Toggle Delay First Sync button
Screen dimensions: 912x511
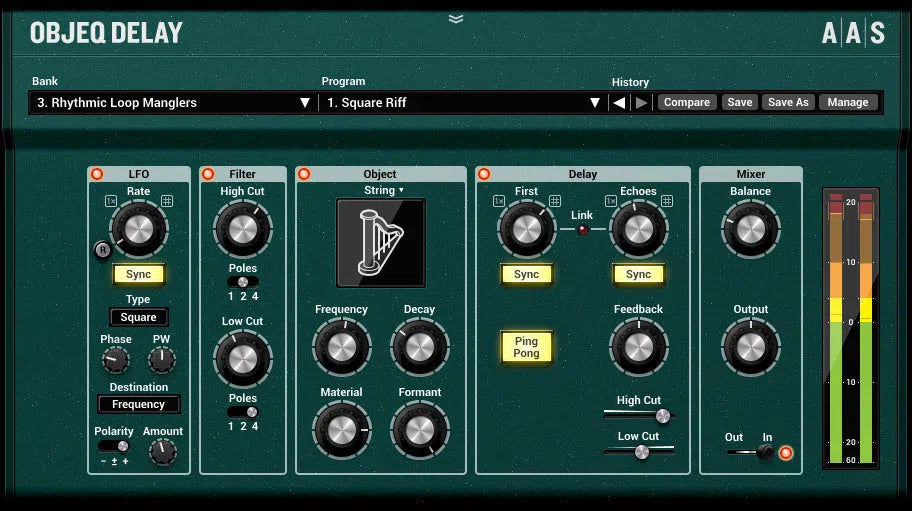pyautogui.click(x=526, y=274)
